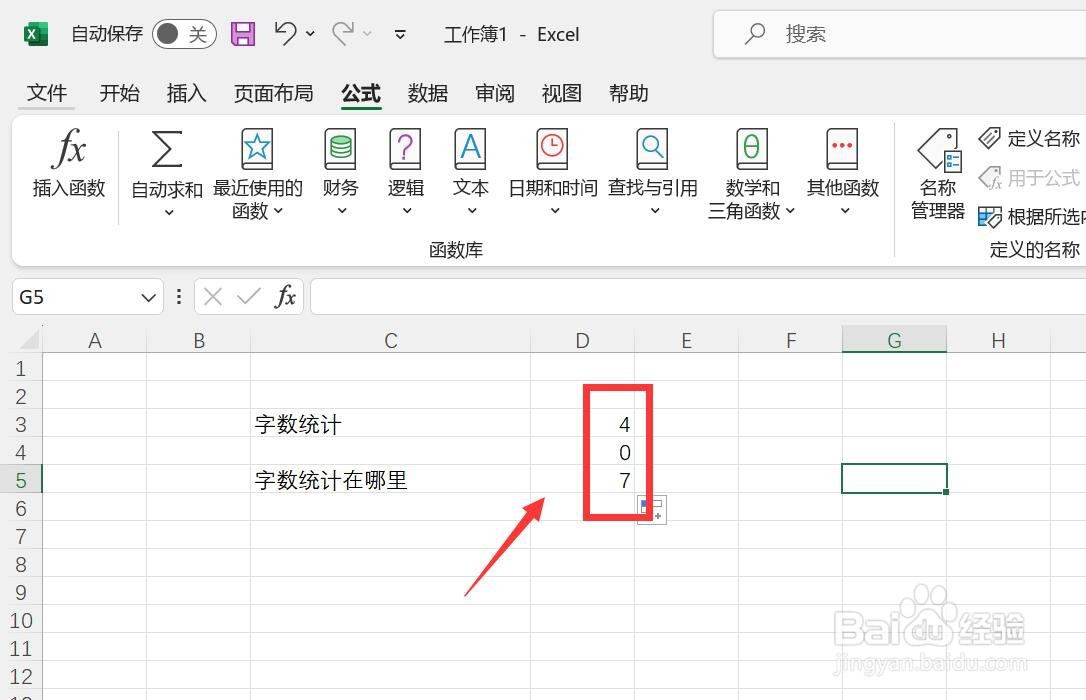
Task: Select cell D3 with value 4
Action: 582,424
